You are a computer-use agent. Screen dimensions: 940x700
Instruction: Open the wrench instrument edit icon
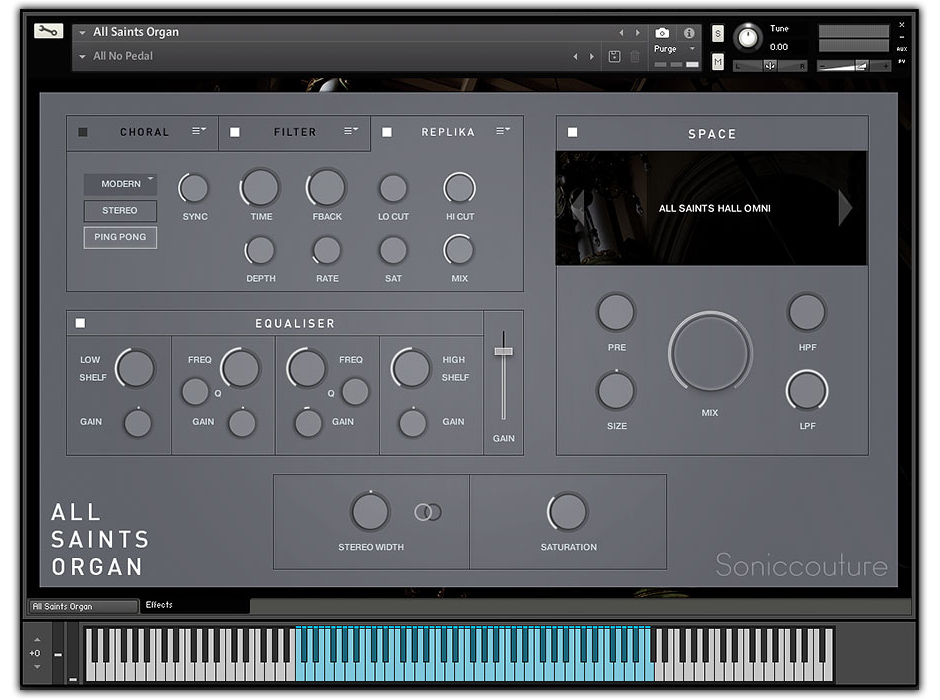tap(48, 31)
